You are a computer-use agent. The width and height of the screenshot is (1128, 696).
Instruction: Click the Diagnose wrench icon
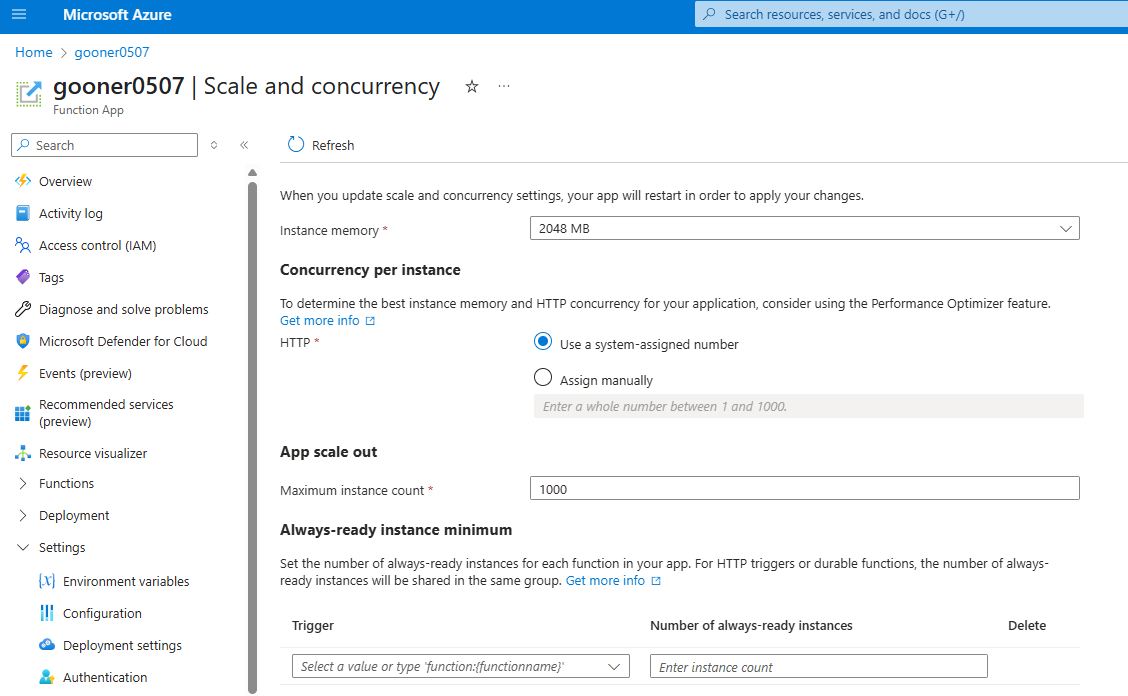pyautogui.click(x=23, y=309)
